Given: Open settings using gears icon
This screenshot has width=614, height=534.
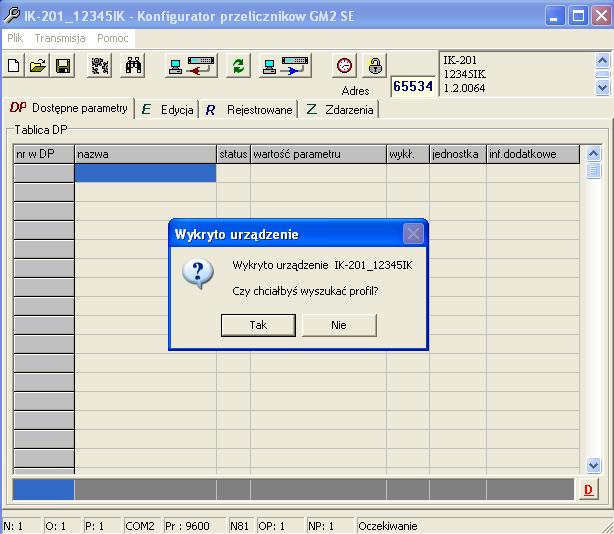Looking at the screenshot, I should [x=99, y=65].
